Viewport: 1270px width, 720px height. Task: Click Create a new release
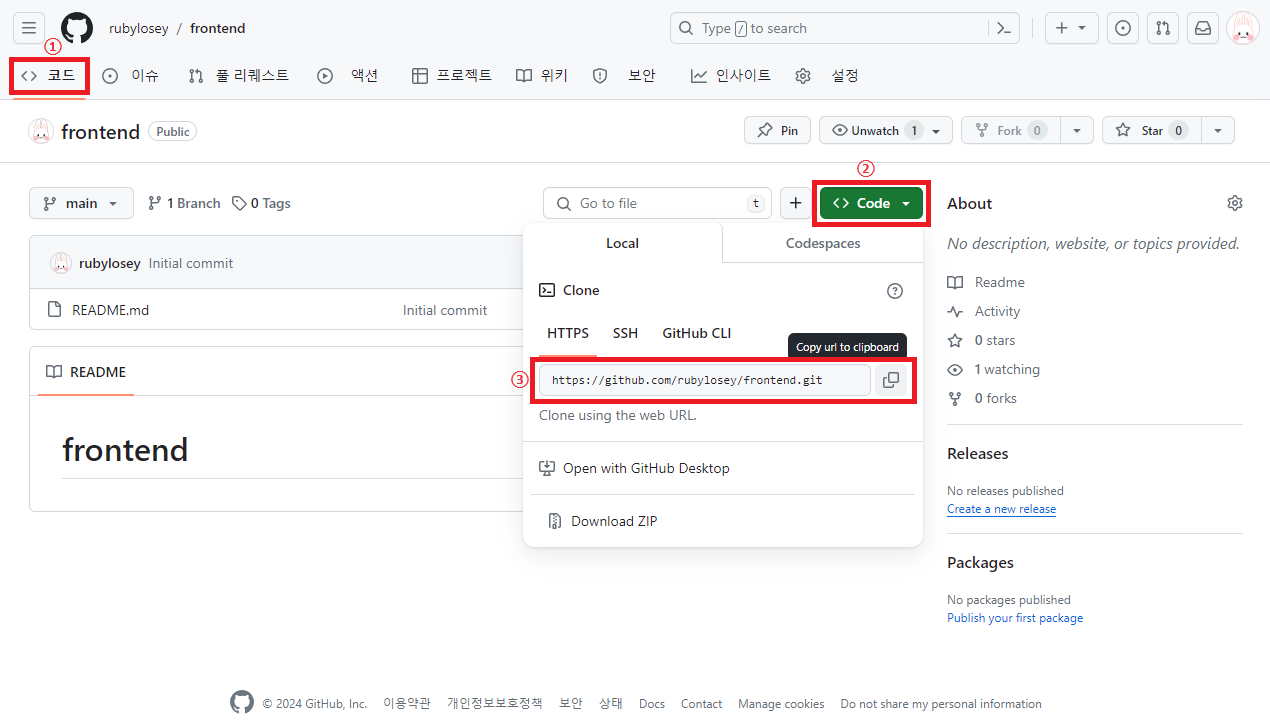1001,509
